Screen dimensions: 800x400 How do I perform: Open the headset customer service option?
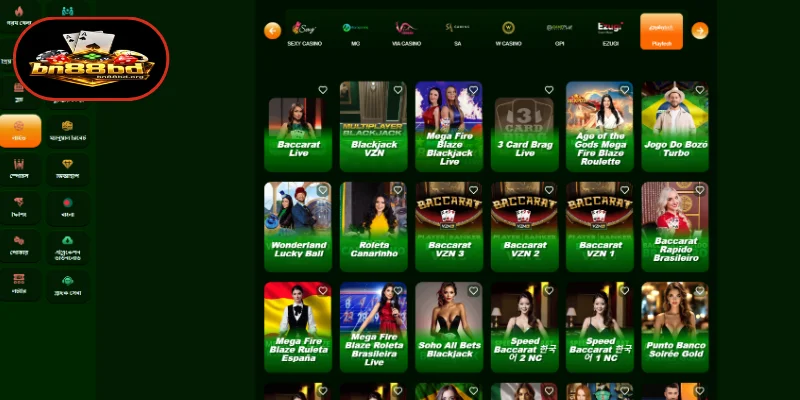[67, 285]
